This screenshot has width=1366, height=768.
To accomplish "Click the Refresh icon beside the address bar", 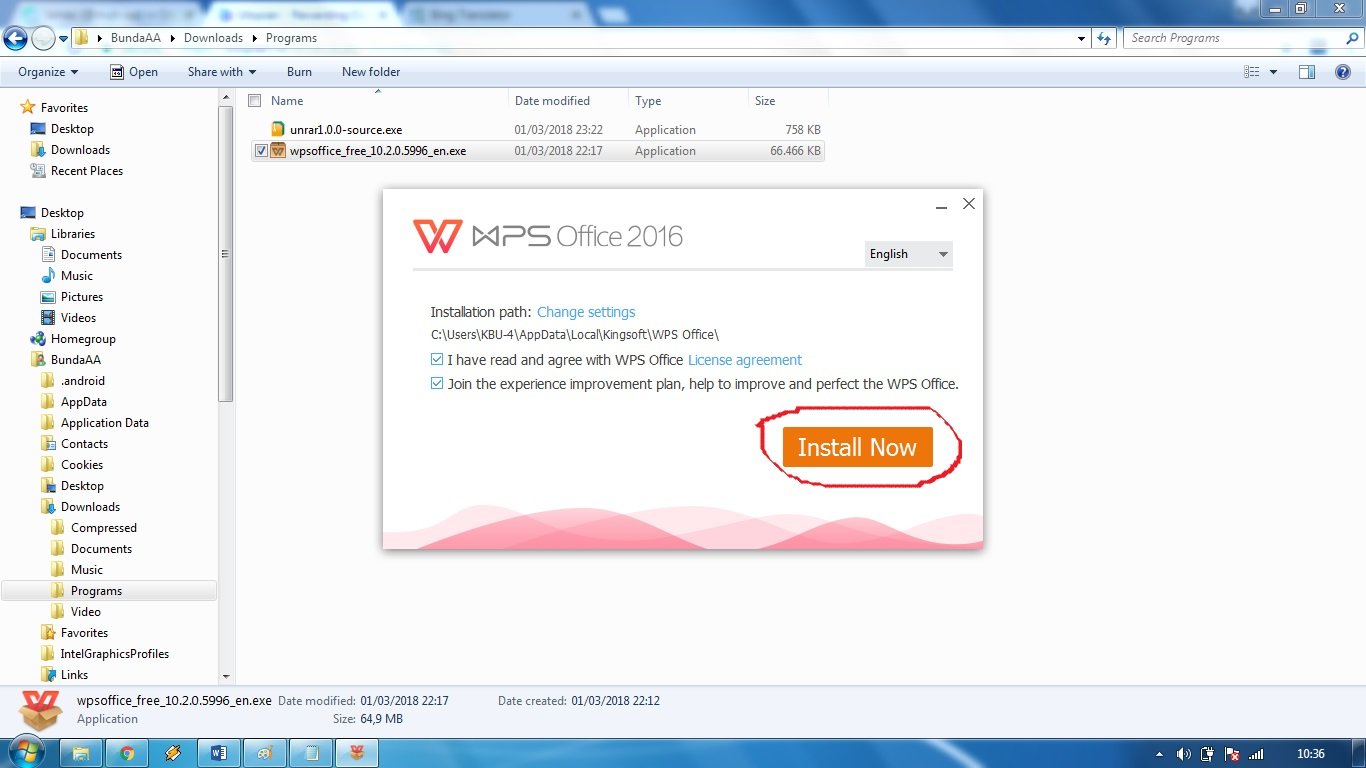I will 1101,38.
